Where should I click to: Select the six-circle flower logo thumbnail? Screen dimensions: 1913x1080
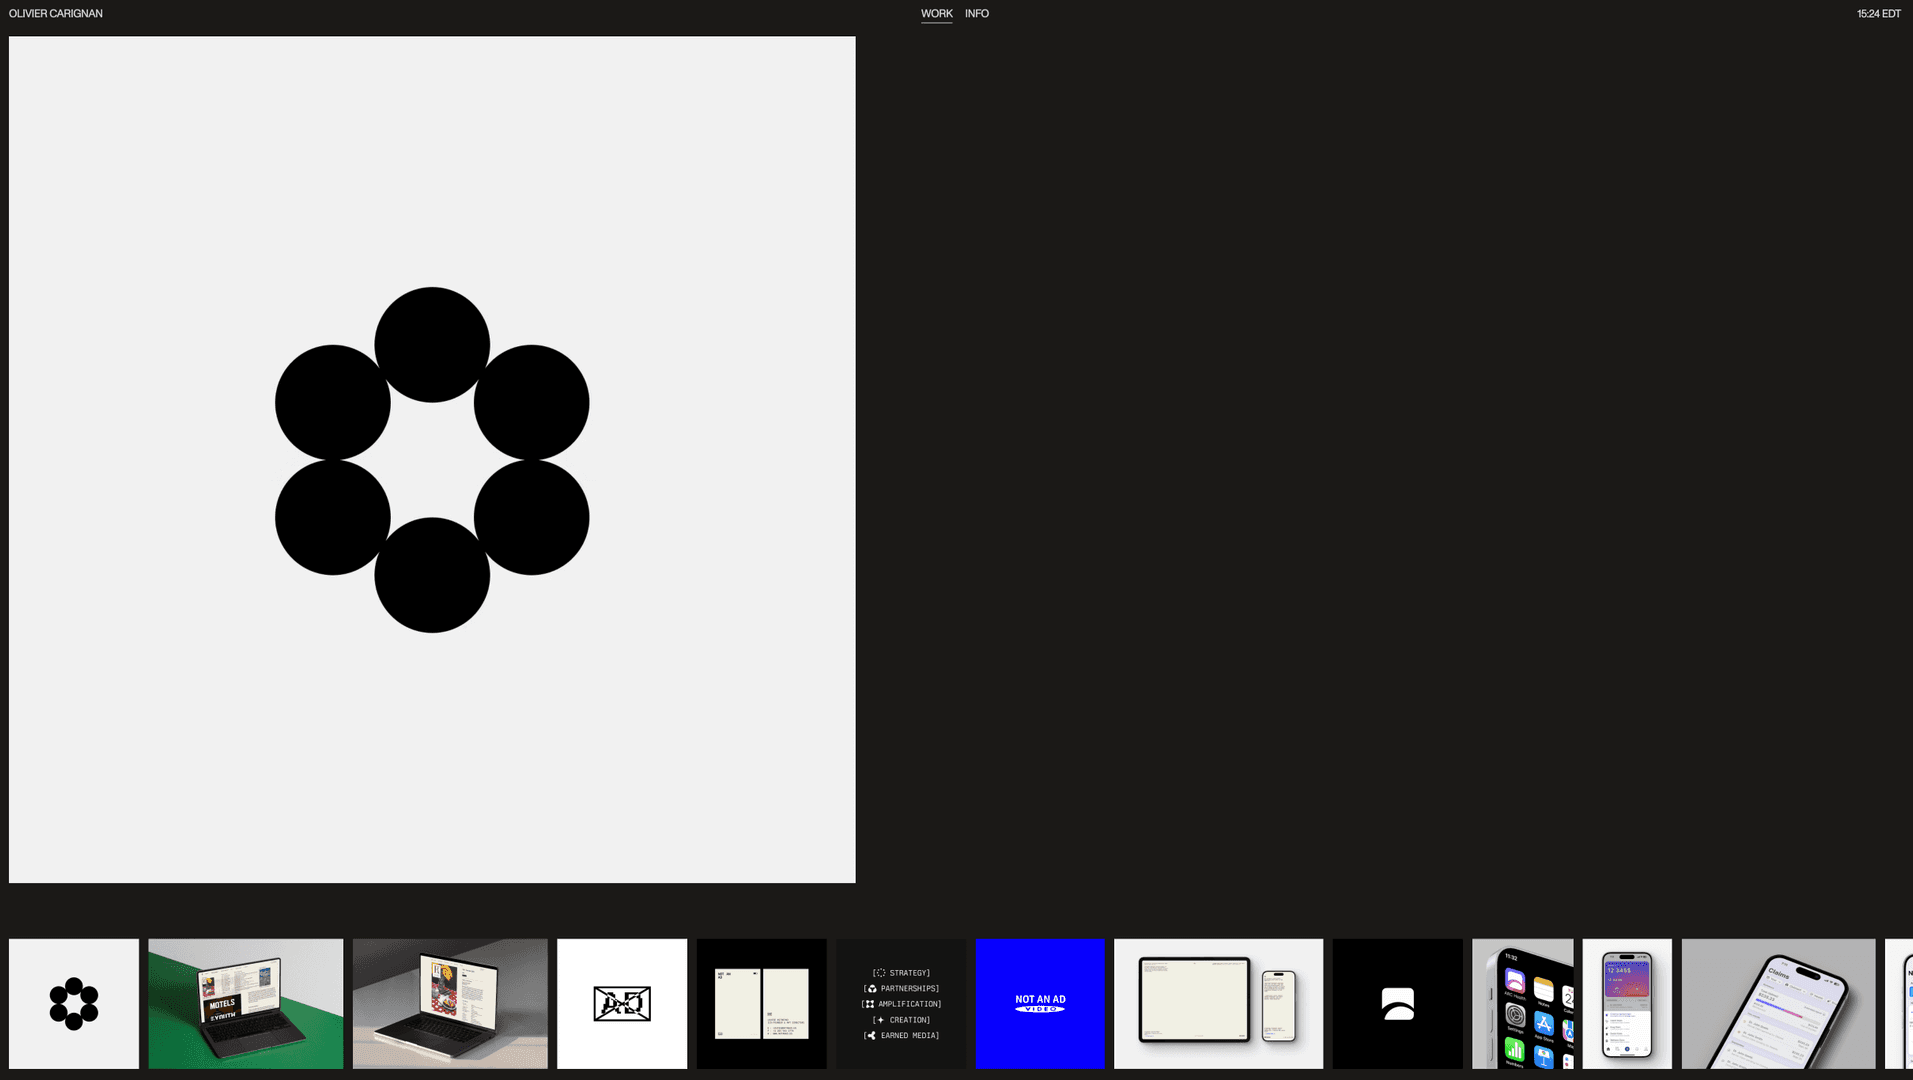click(x=73, y=1002)
